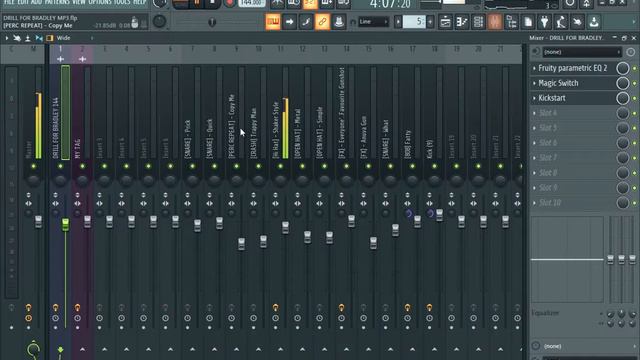Disable the Magic Switch effect LED
The height and width of the screenshot is (360, 640).
(635, 83)
